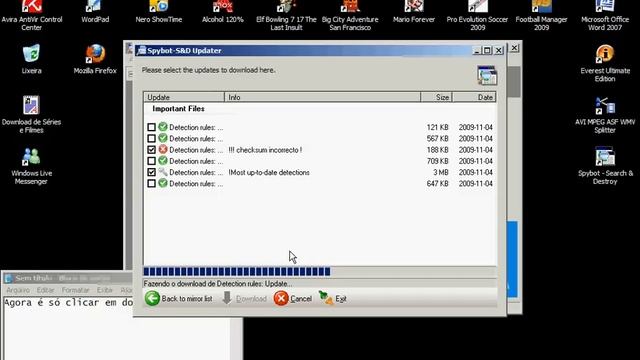Sort list by Info column header
This screenshot has height=360, width=640.
(x=322, y=97)
